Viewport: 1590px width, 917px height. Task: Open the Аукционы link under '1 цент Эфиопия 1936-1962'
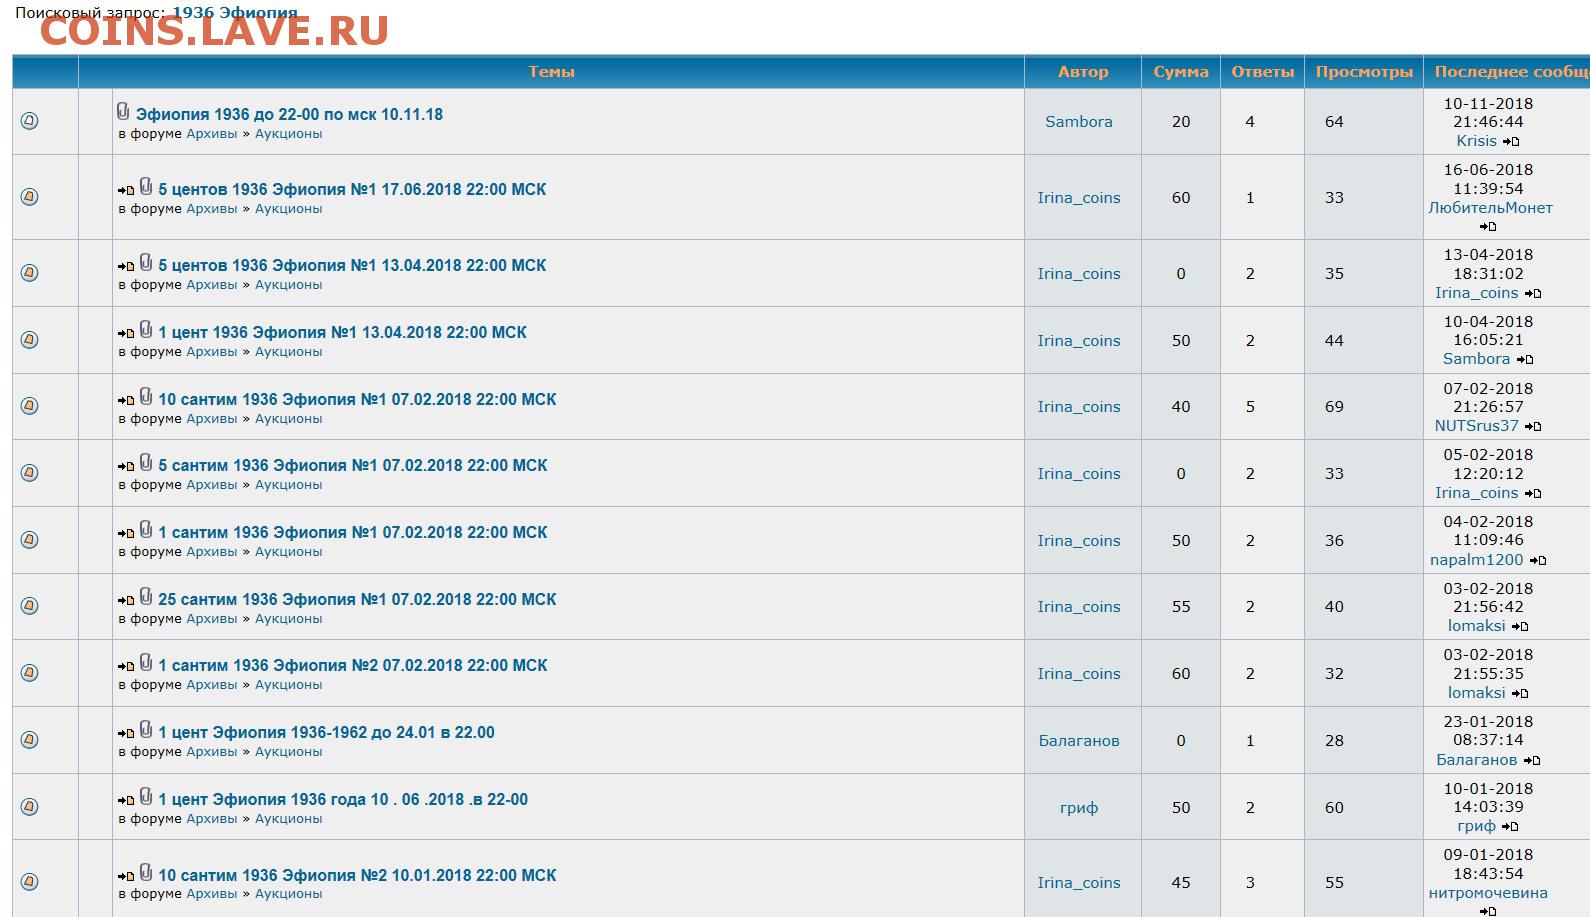tap(289, 752)
